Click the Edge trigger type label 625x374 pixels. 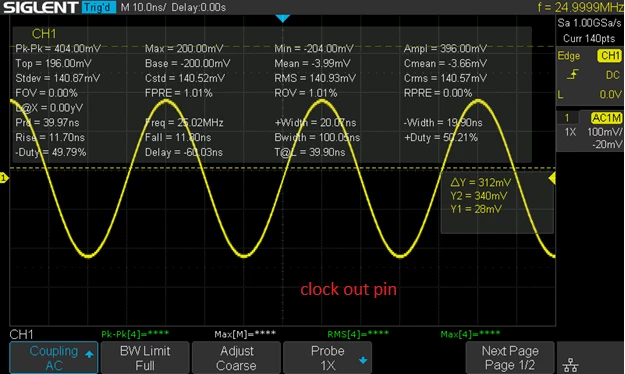(x=569, y=56)
